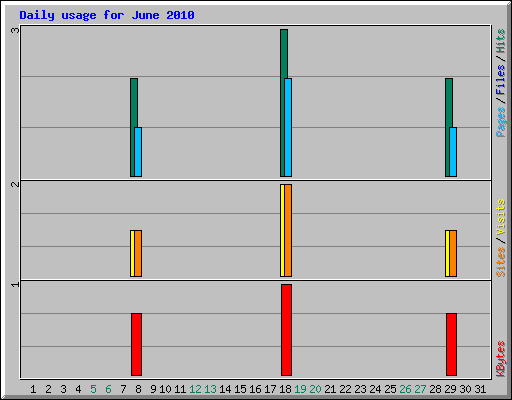Click day label '30' on x-axis
Image resolution: width=512 pixels, height=400 pixels.
pyautogui.click(x=465, y=389)
